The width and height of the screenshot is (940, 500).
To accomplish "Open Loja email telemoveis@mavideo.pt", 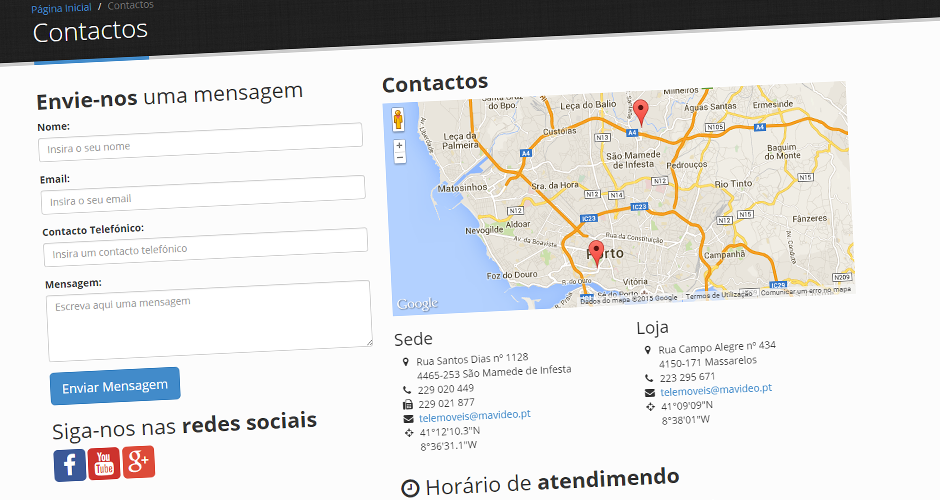I will [x=716, y=390].
